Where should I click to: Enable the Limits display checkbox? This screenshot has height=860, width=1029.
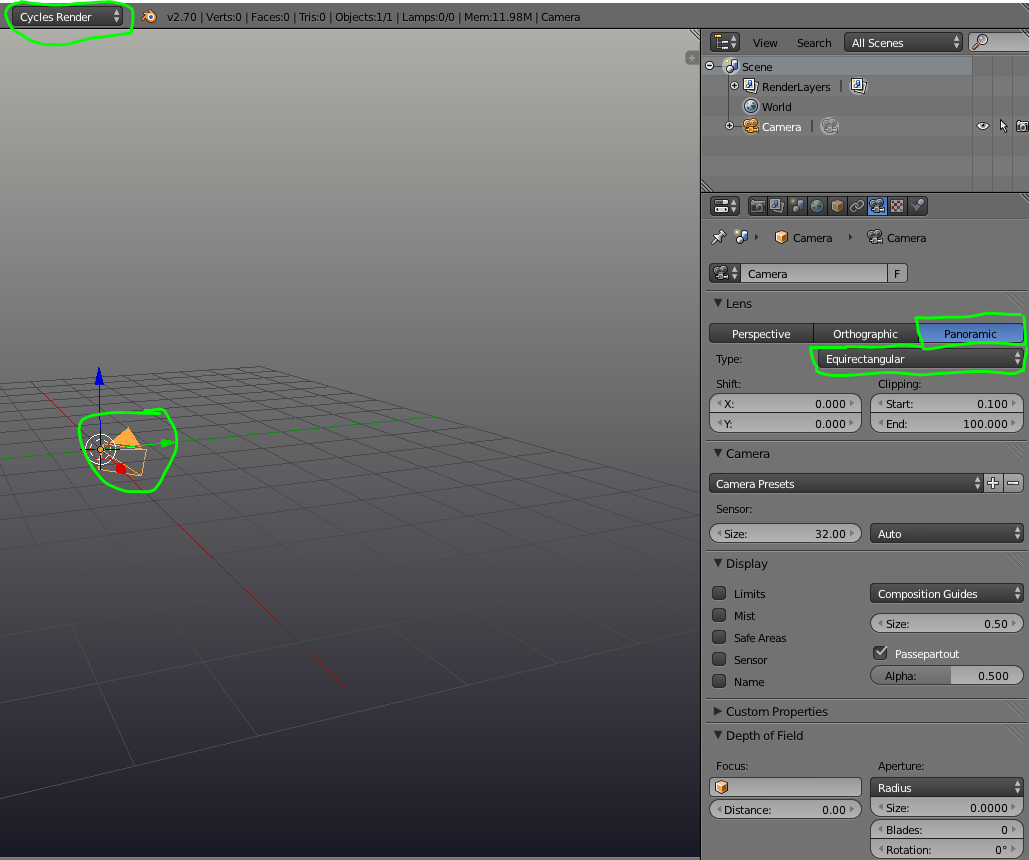point(719,593)
